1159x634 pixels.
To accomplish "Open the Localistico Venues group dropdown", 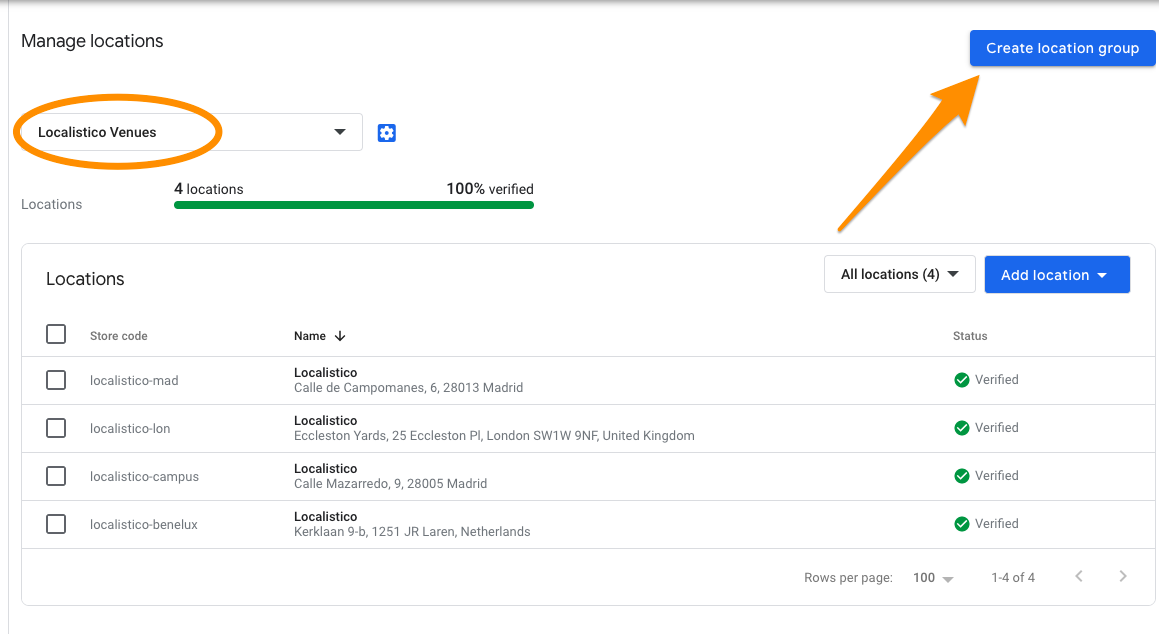I will (x=191, y=132).
